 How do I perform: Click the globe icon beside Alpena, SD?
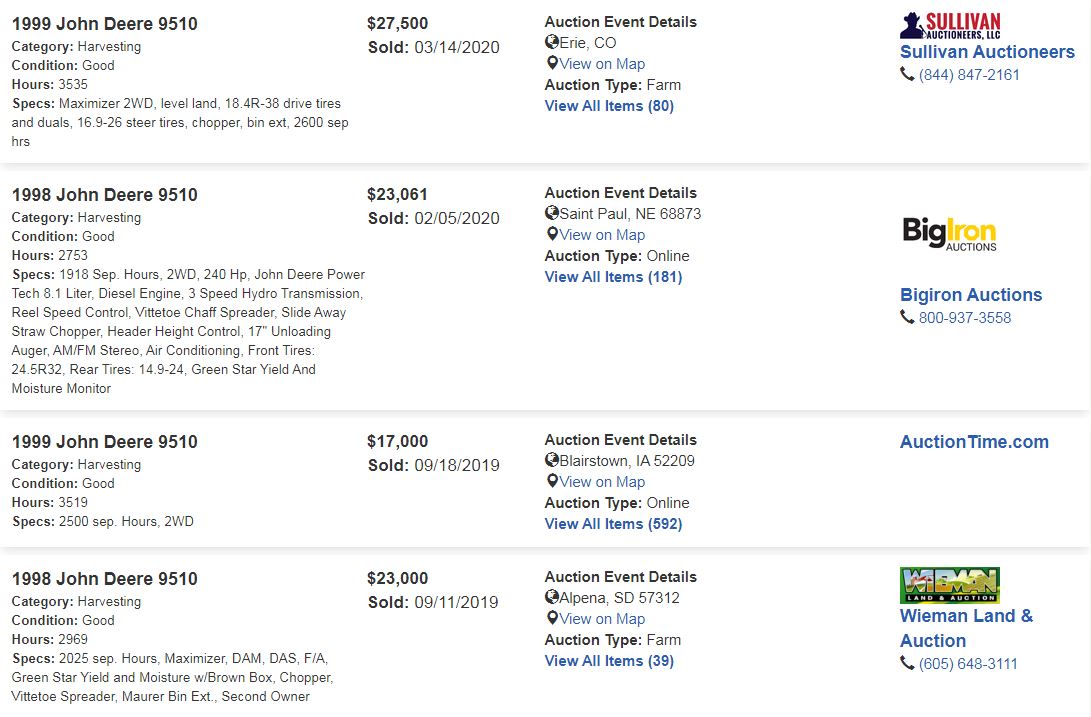point(552,597)
